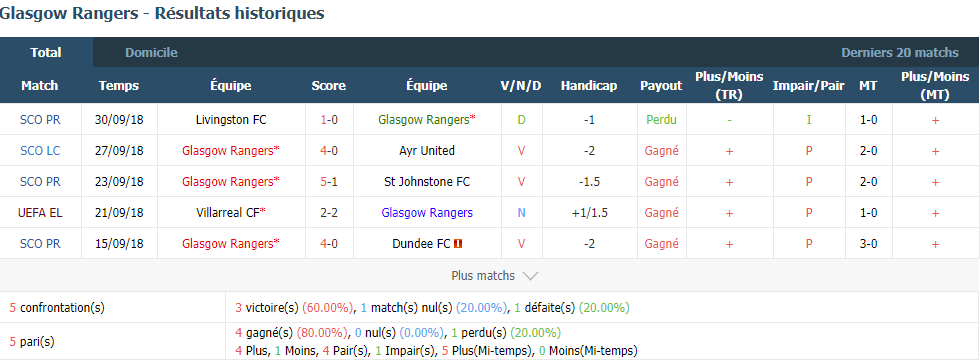Click the blue Glasgow Rangers link
This screenshot has width=980, height=360.
(427, 213)
